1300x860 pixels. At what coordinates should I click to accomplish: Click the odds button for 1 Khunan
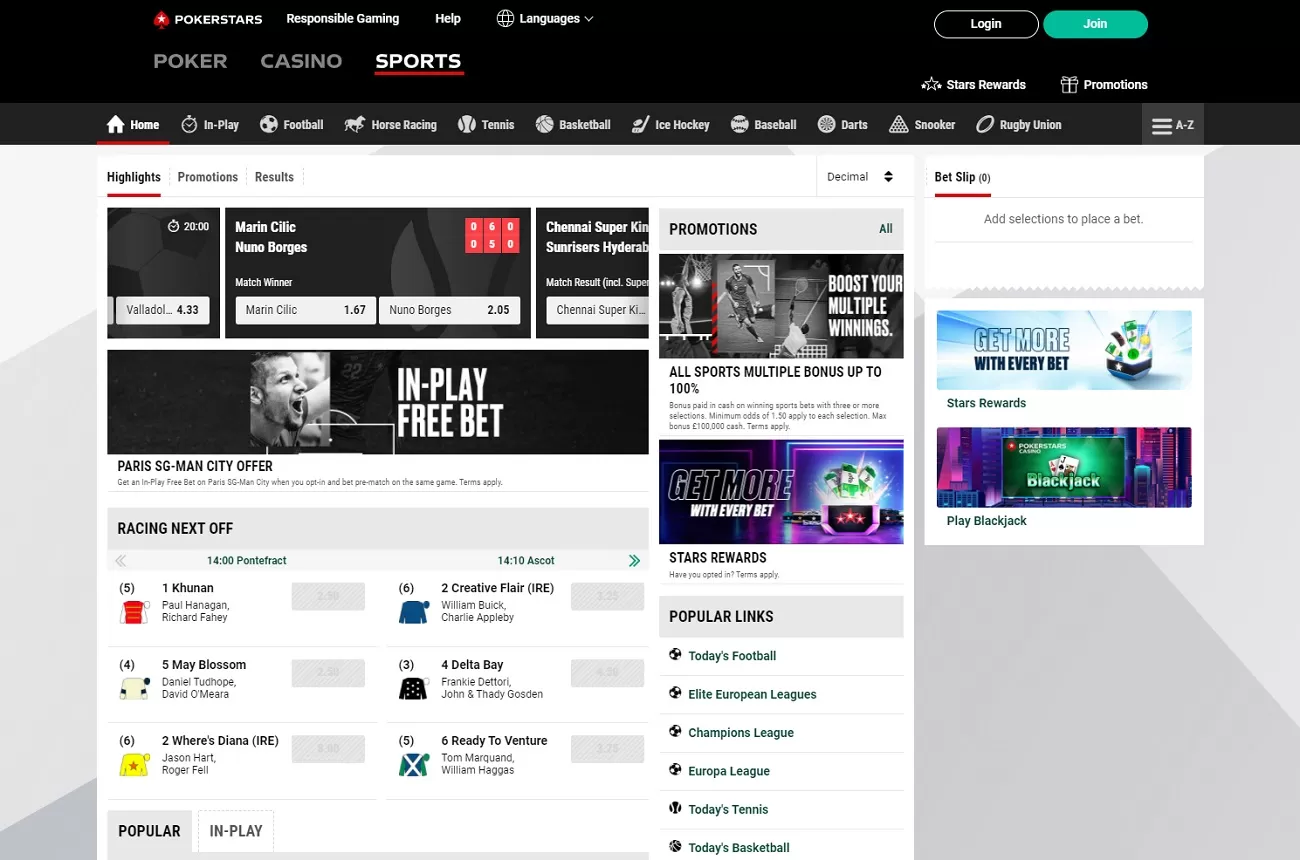[x=328, y=597]
